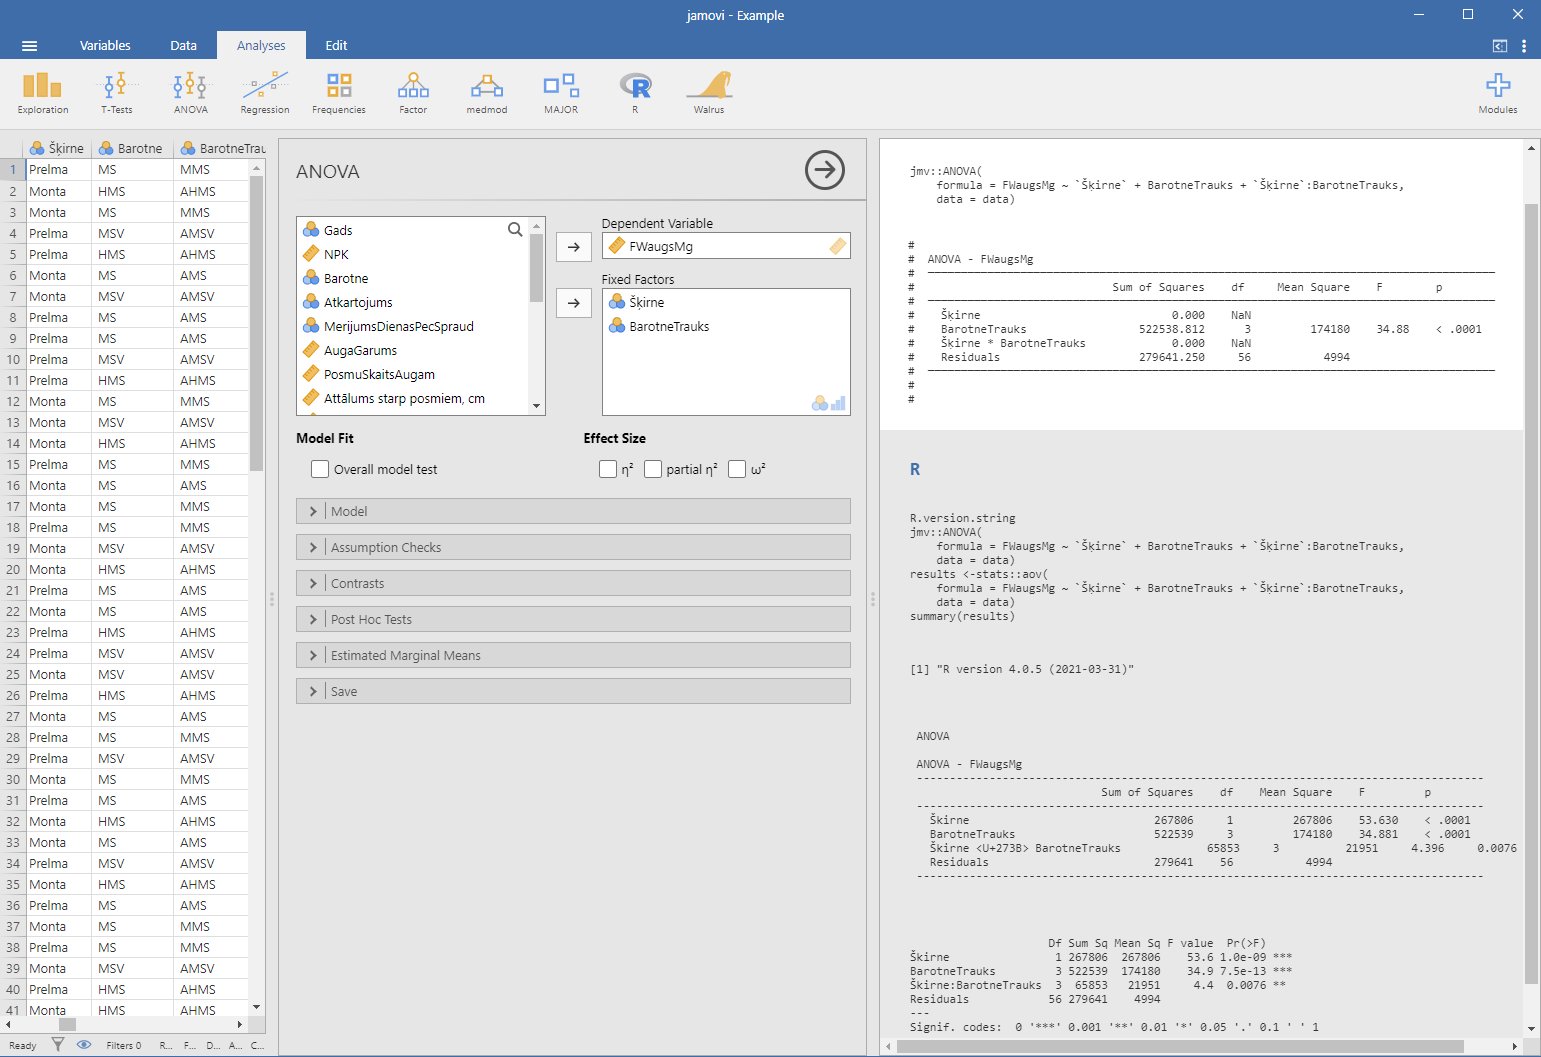Enable the Overall model test checkbox
This screenshot has width=1541, height=1057.
click(x=320, y=469)
